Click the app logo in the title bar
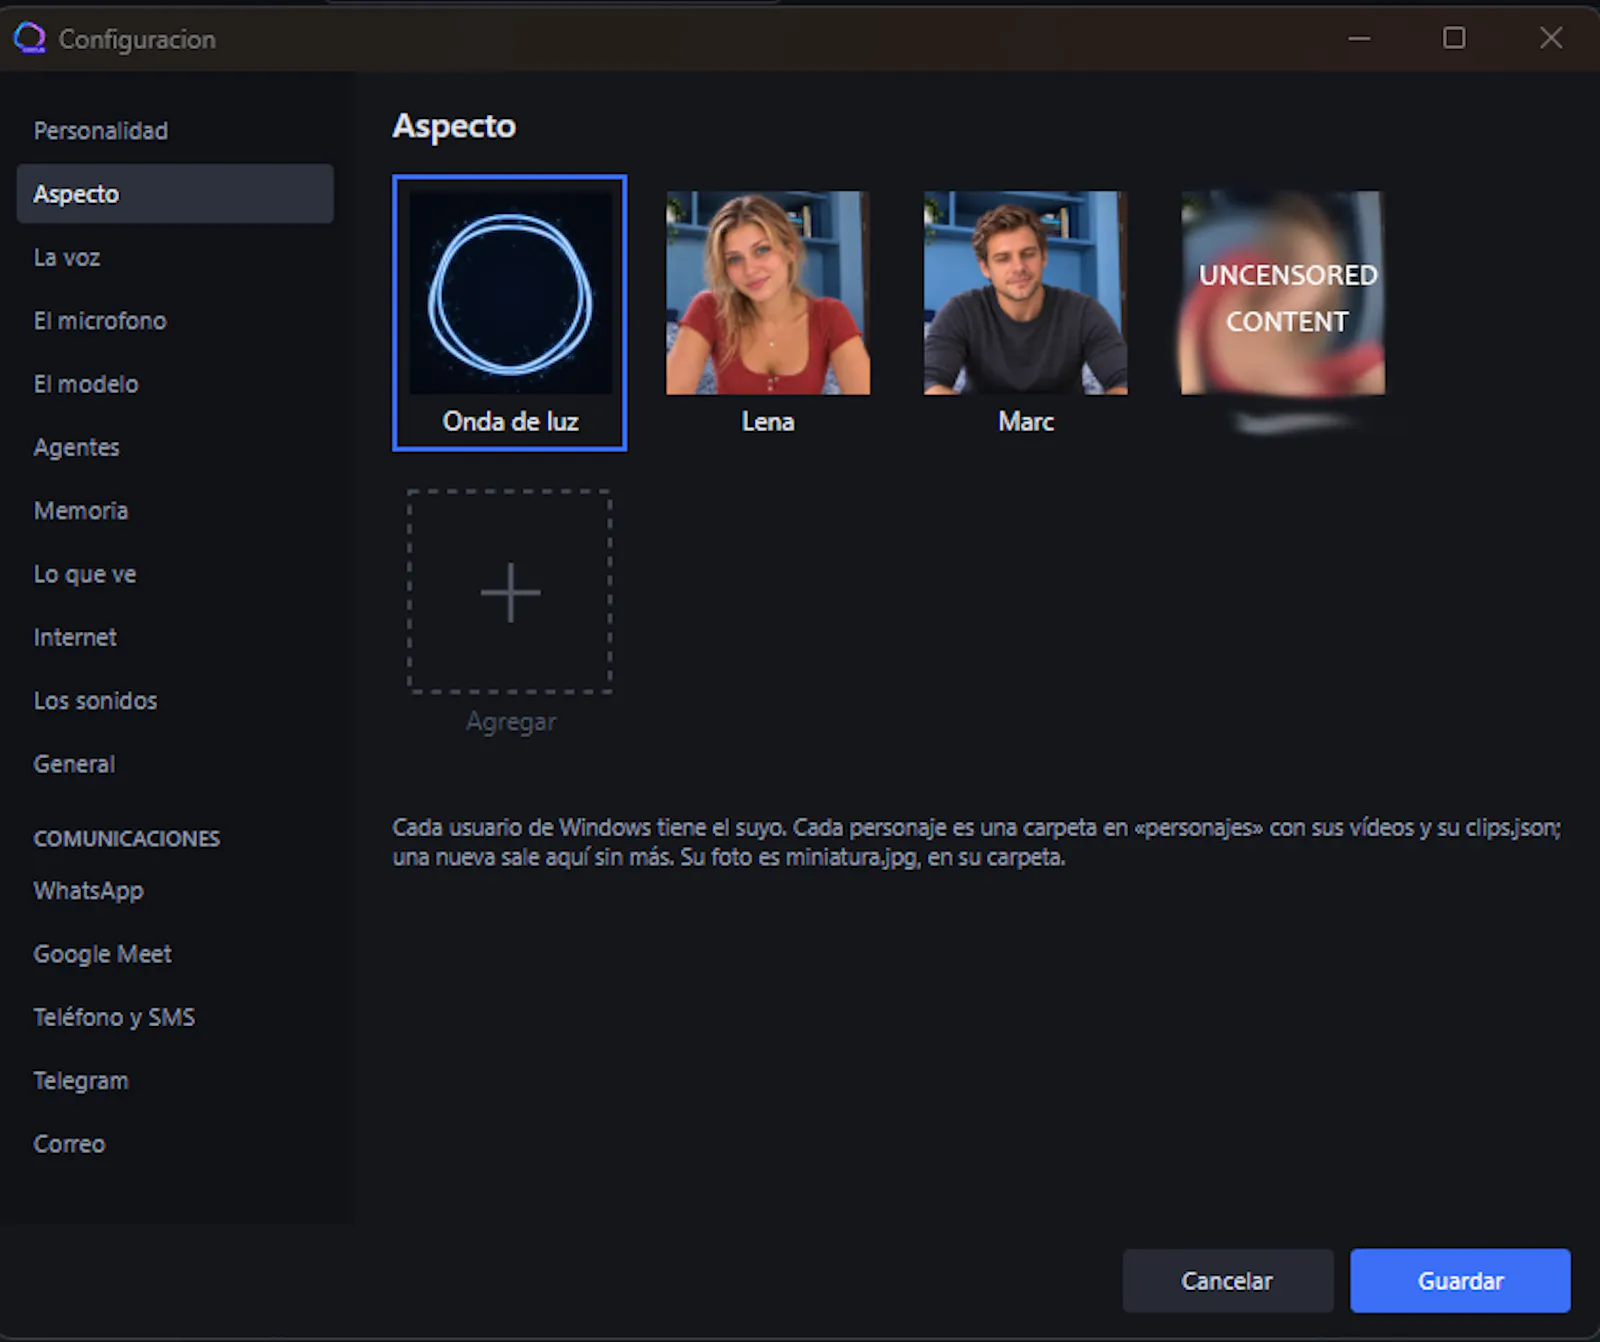The height and width of the screenshot is (1342, 1600). pyautogui.click(x=30, y=38)
